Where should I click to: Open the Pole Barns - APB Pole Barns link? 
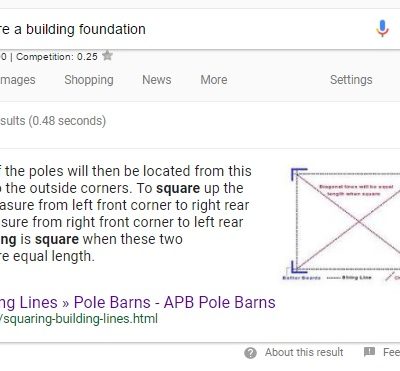(x=175, y=302)
